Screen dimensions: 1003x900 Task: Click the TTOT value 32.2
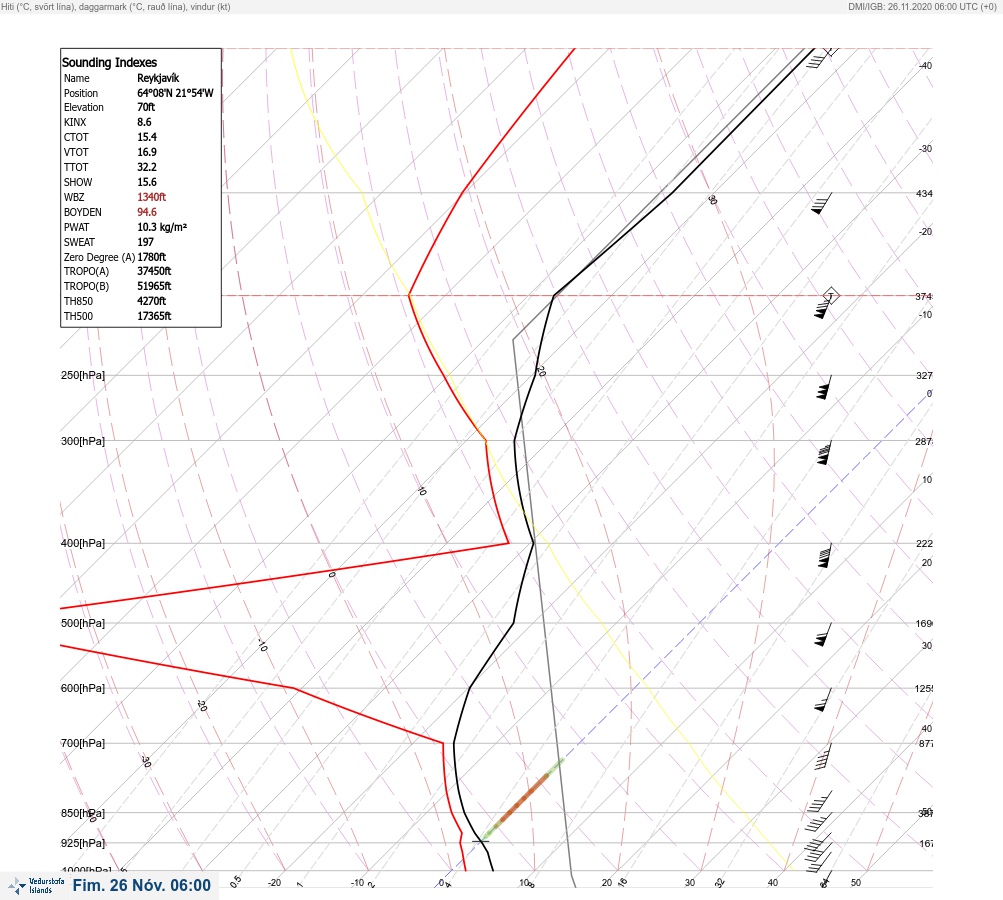tap(147, 167)
